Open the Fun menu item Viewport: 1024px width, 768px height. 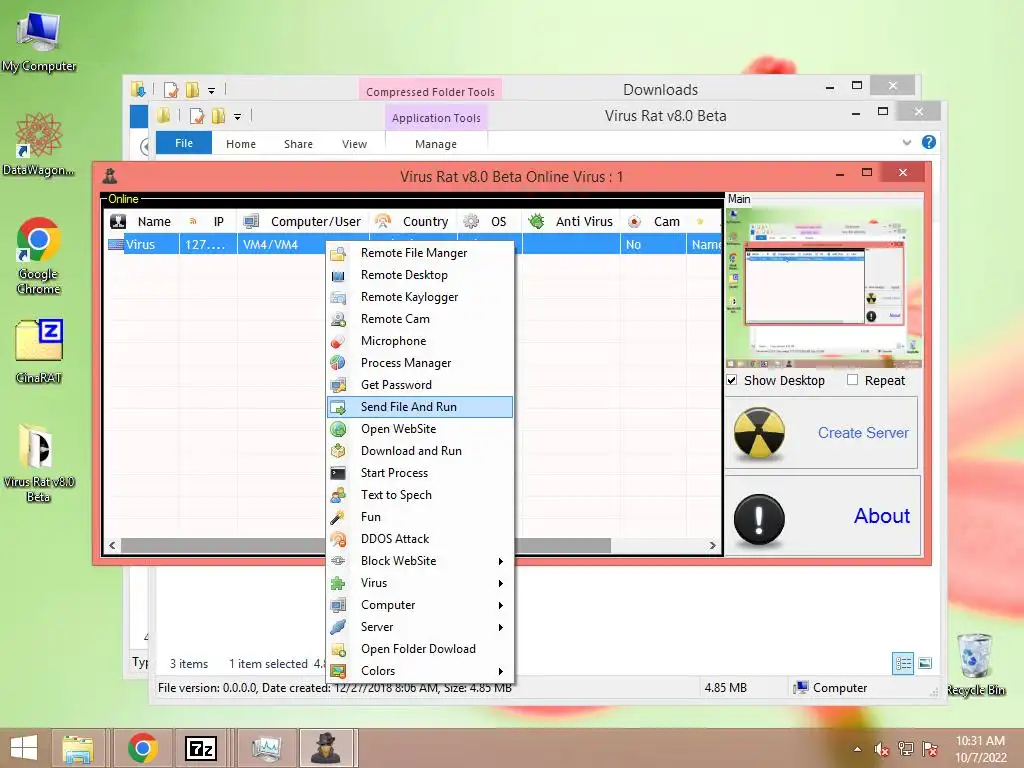(419, 517)
